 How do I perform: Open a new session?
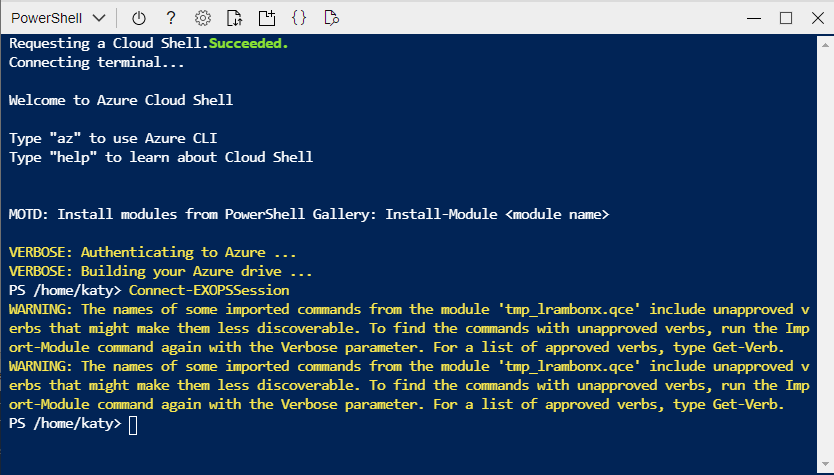click(266, 18)
